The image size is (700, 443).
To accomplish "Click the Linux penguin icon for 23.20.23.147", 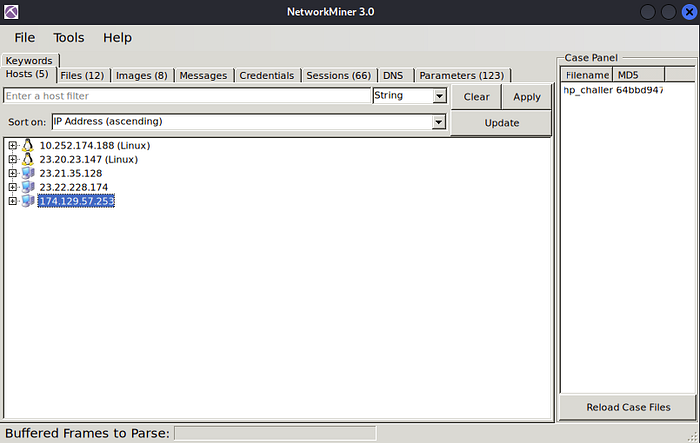I will pyautogui.click(x=28, y=159).
